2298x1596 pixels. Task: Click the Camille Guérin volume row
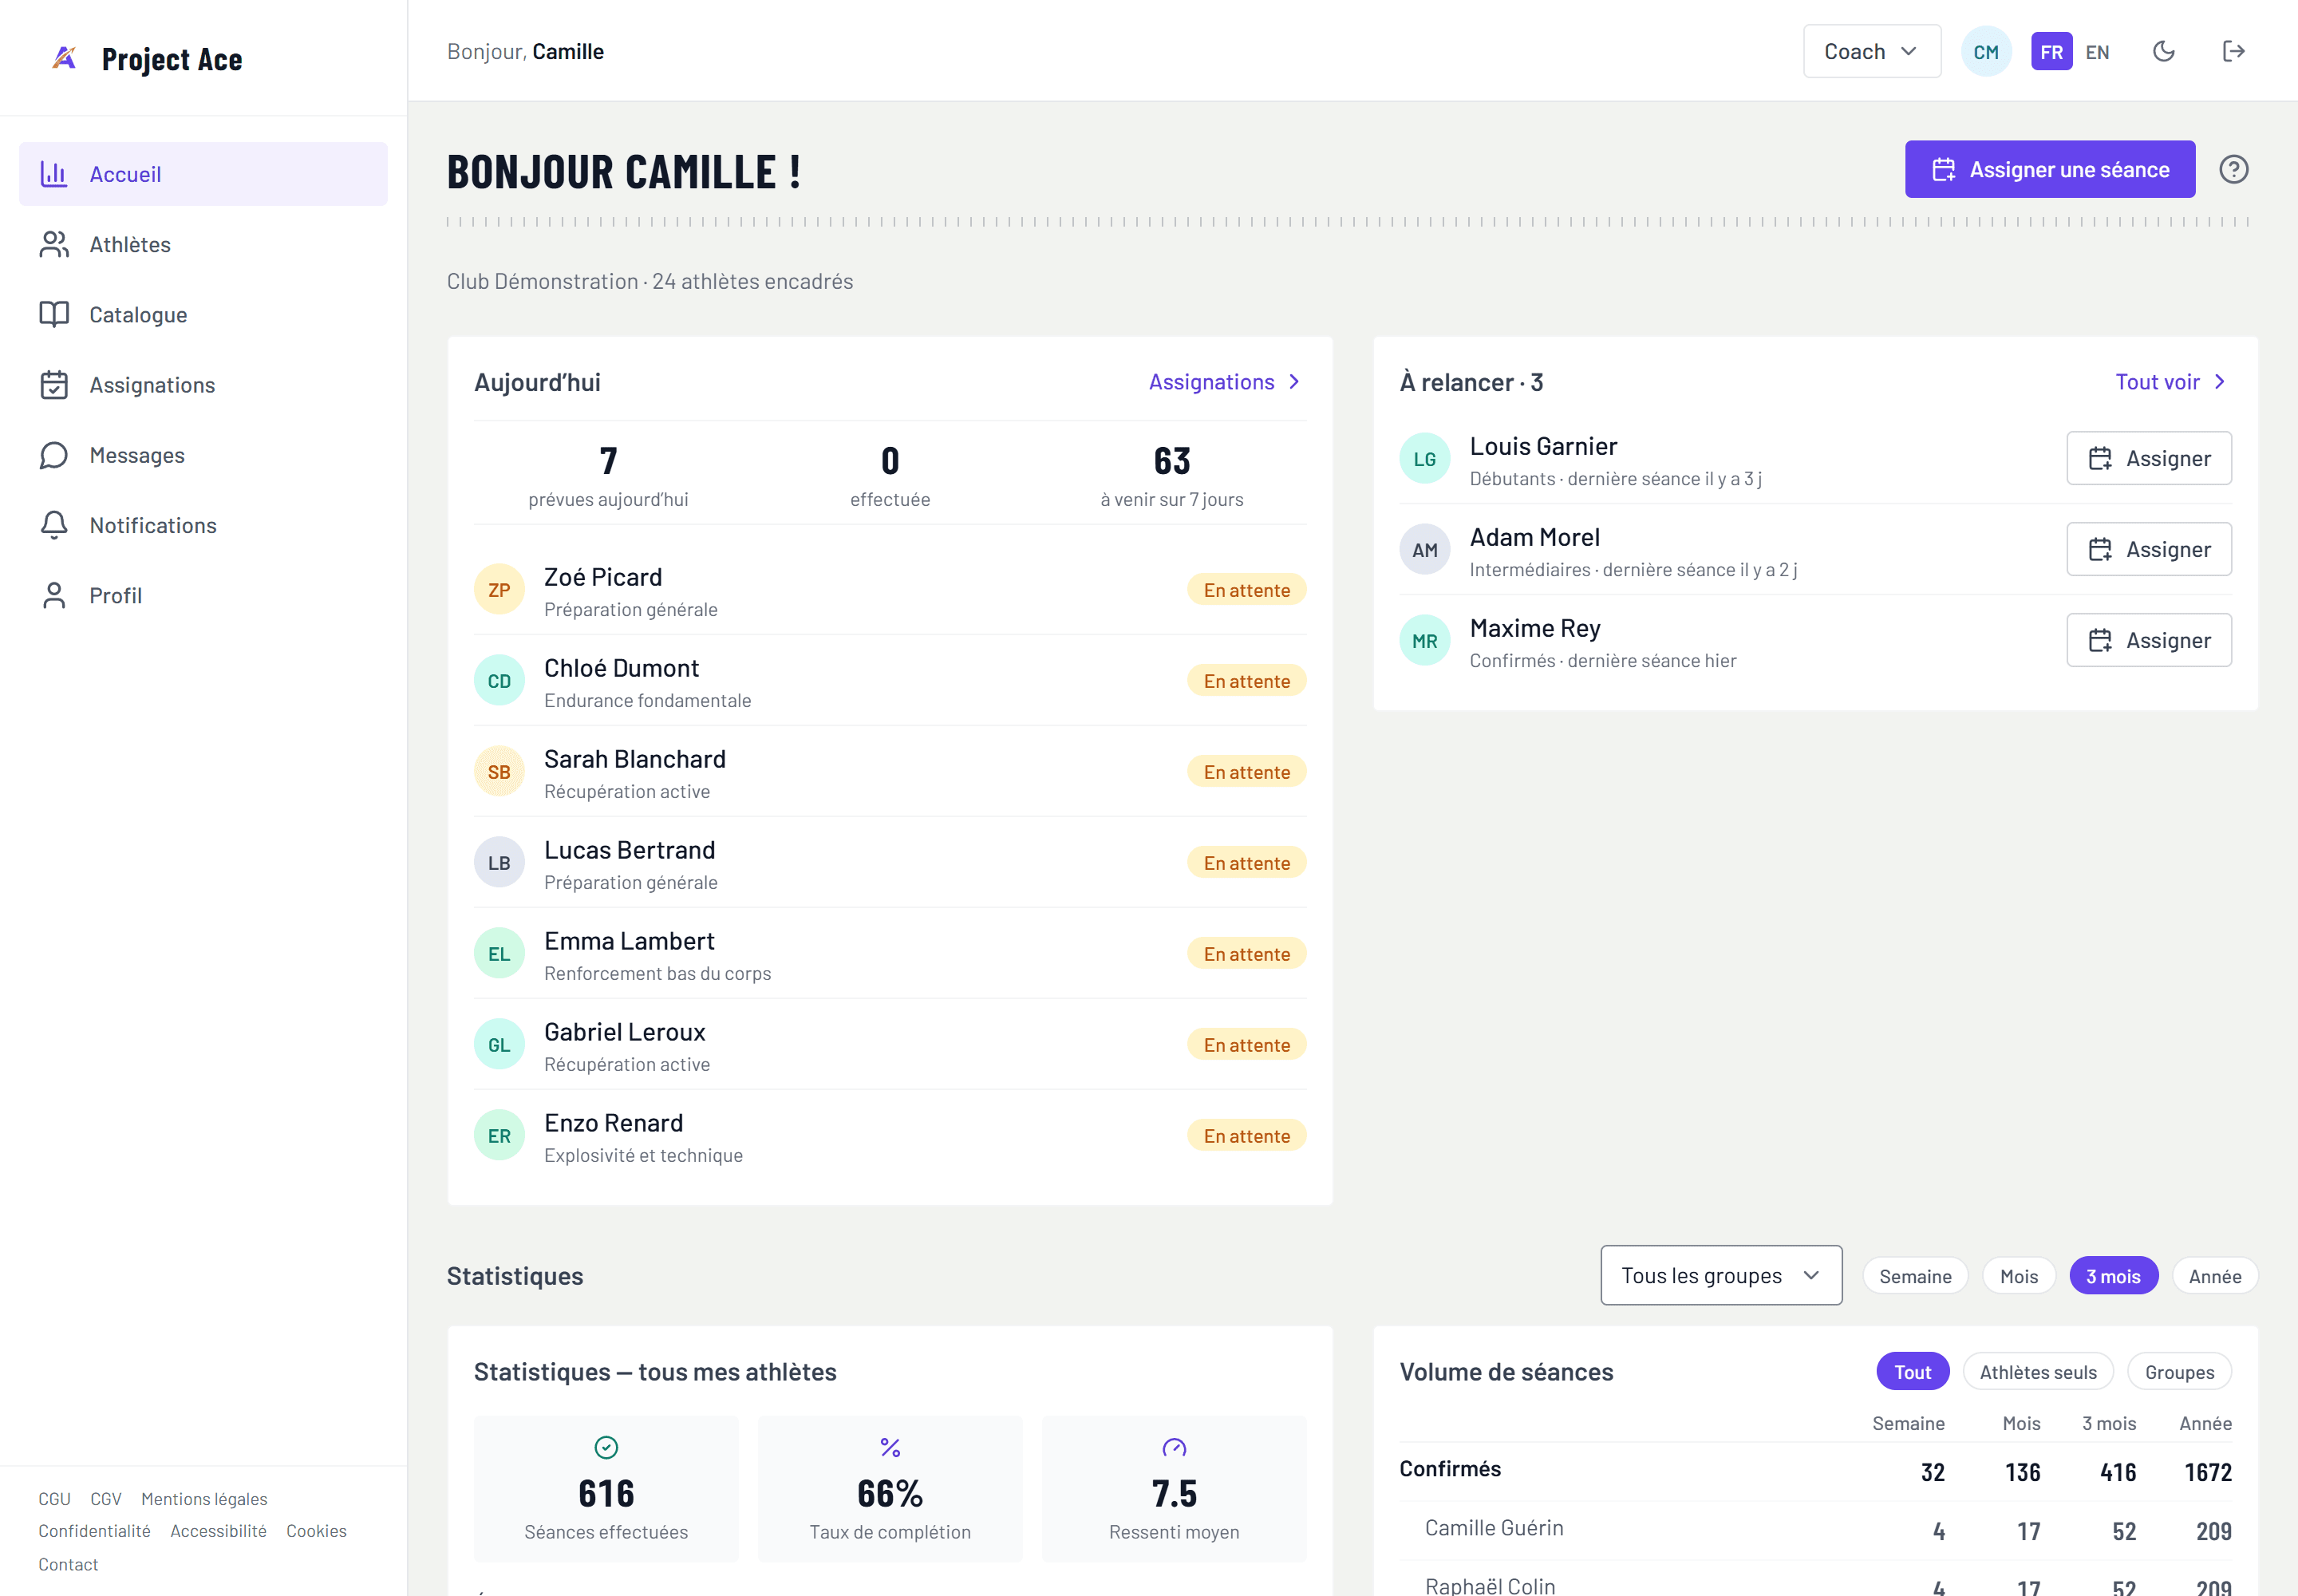1814,1530
